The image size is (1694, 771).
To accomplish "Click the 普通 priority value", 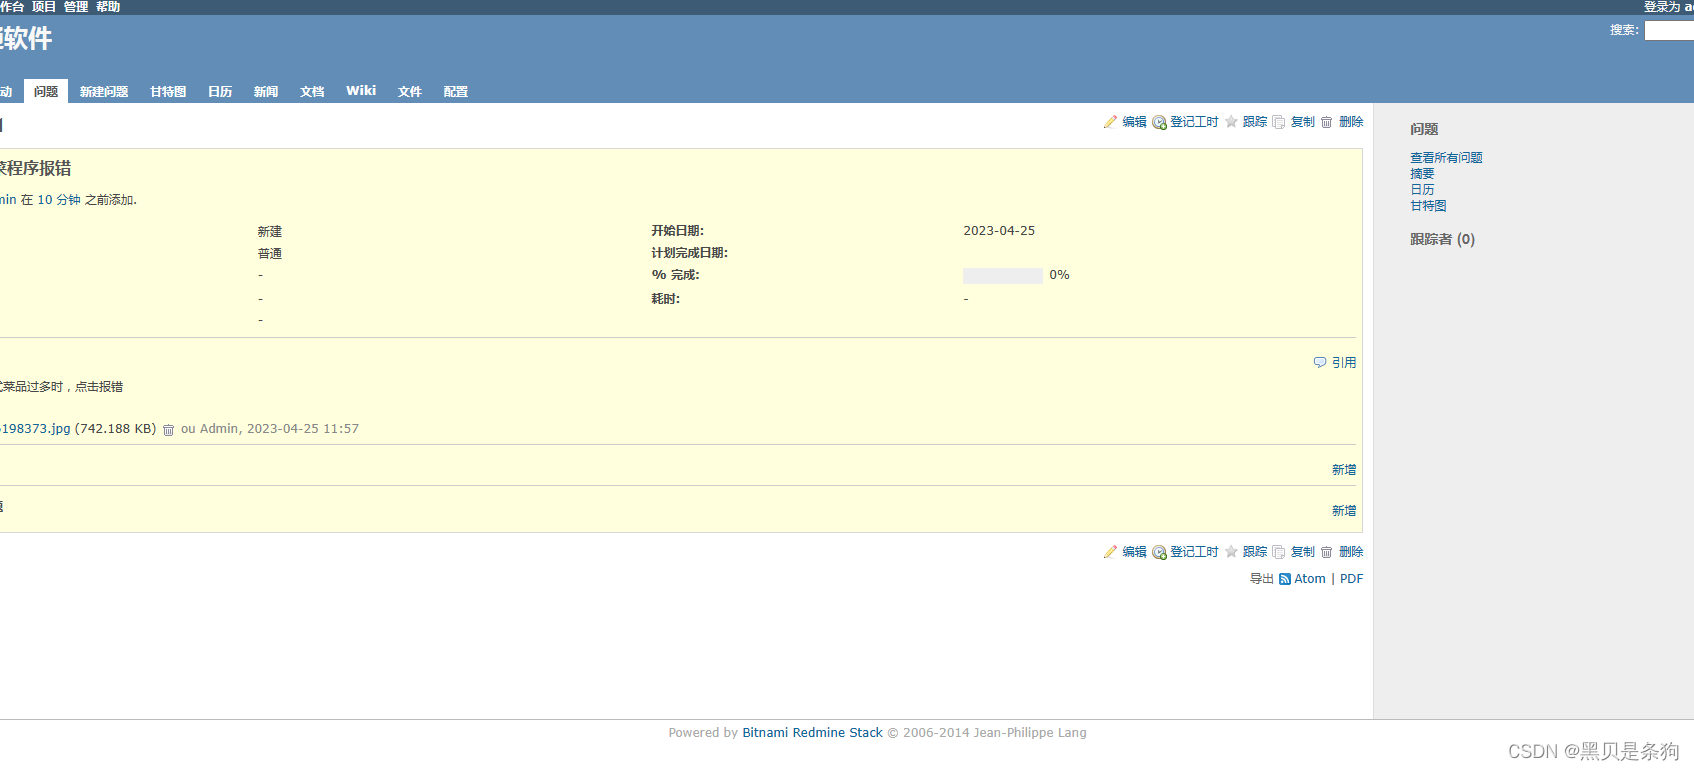I will tap(270, 254).
